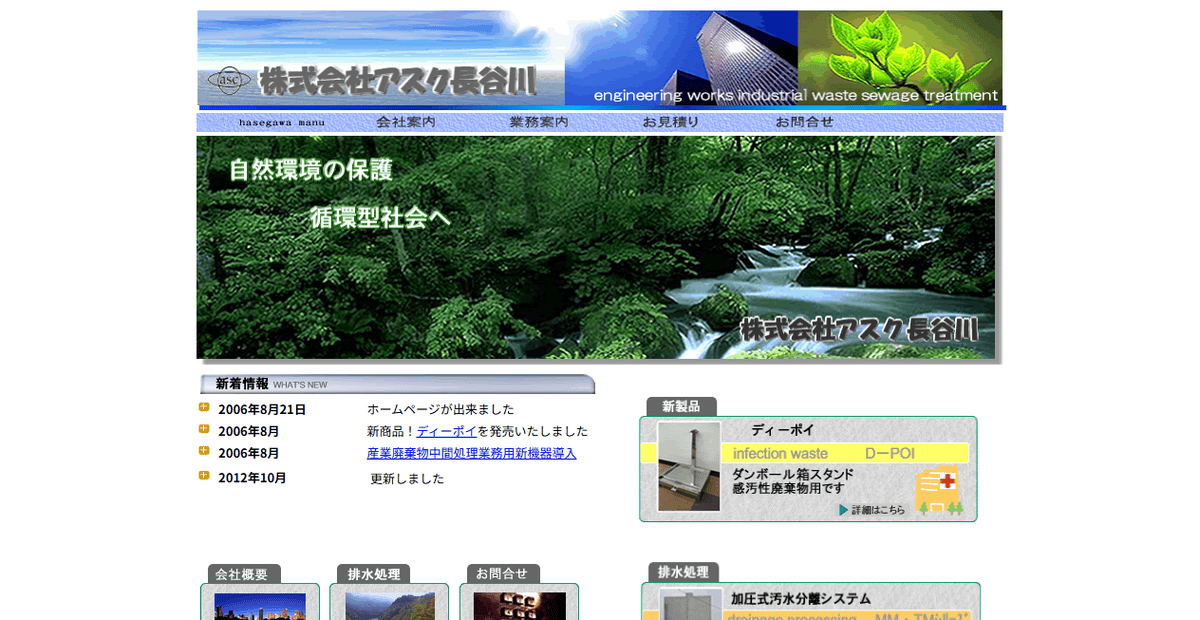
Task: Click the hasegawa manu navigation label
Action: pyautogui.click(x=284, y=121)
